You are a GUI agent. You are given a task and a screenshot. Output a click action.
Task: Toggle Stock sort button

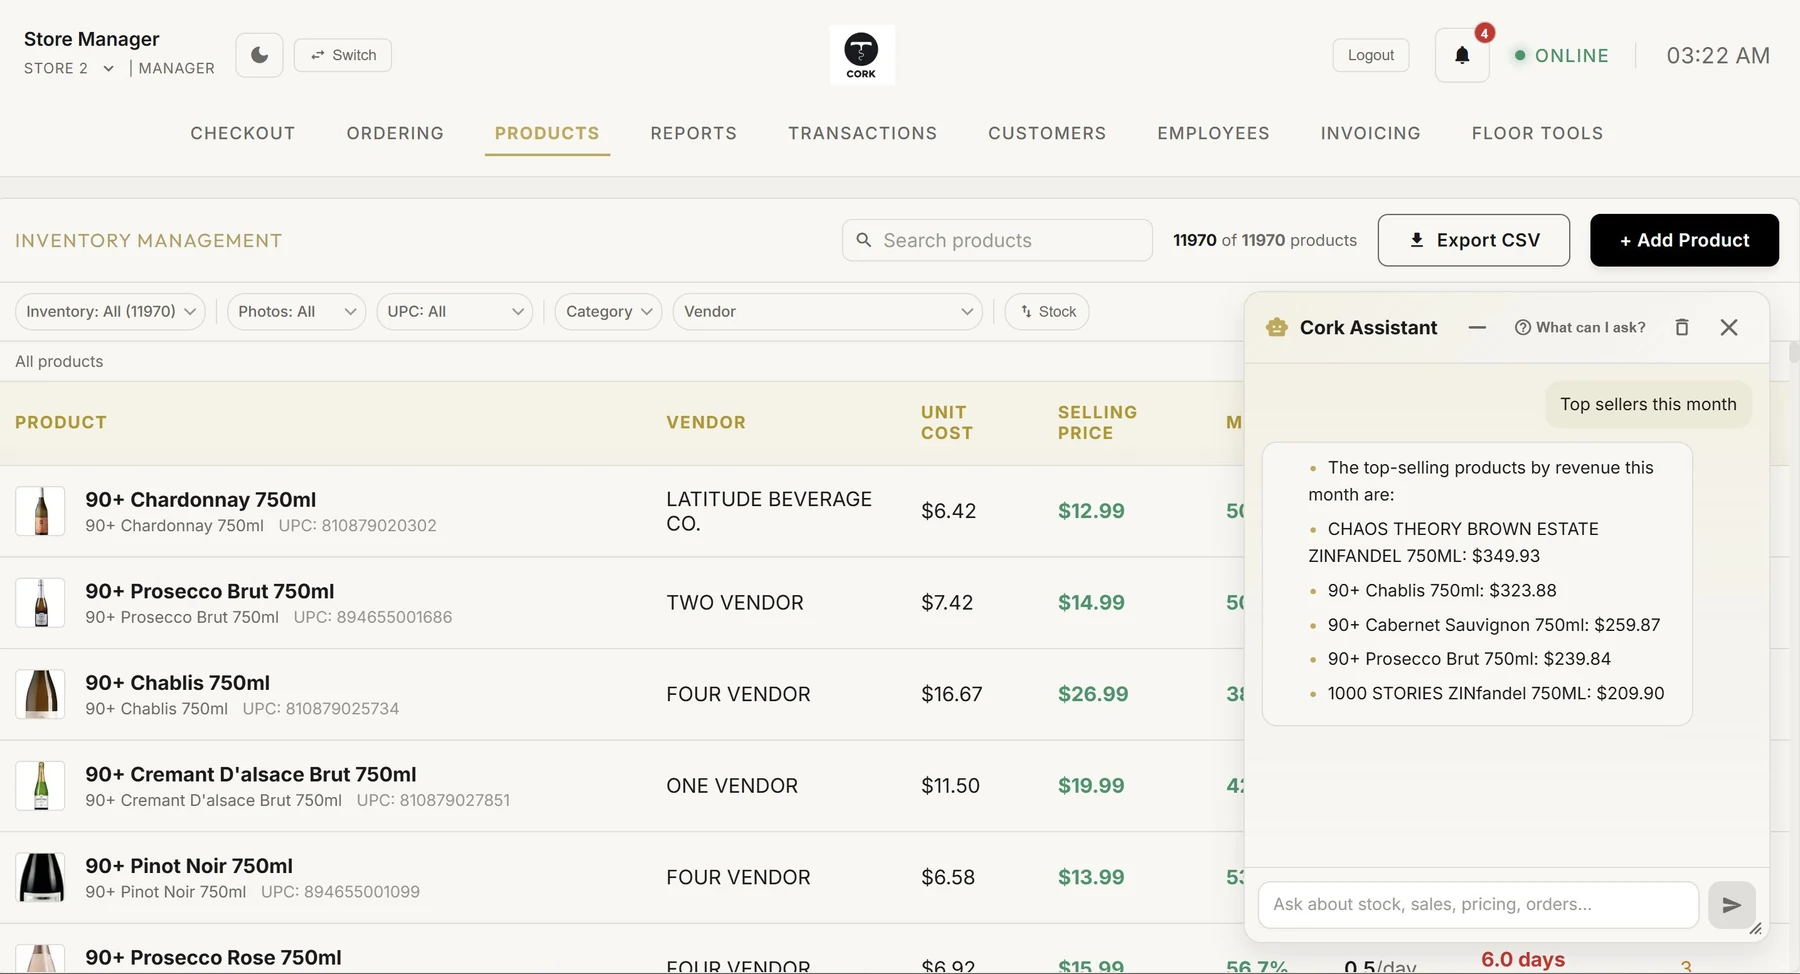(x=1047, y=312)
